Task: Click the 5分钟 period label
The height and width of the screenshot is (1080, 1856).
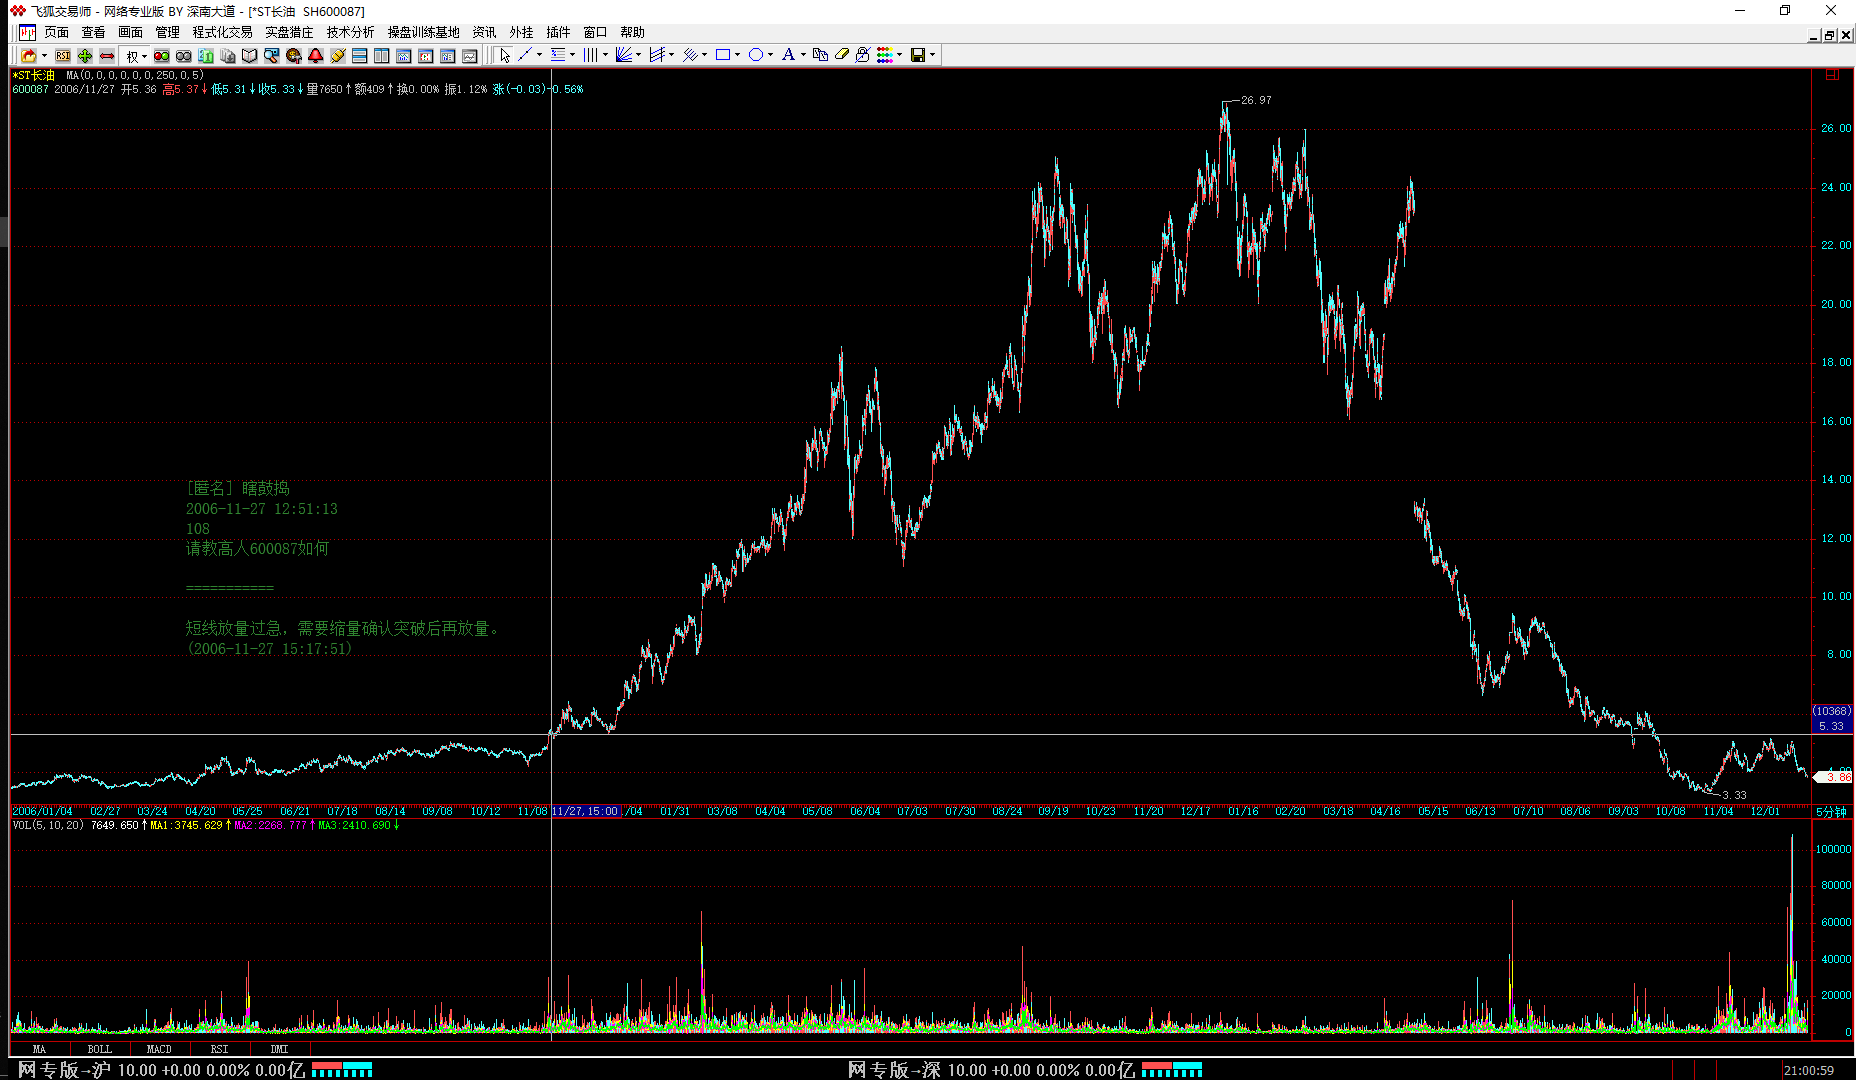Action: point(1830,812)
